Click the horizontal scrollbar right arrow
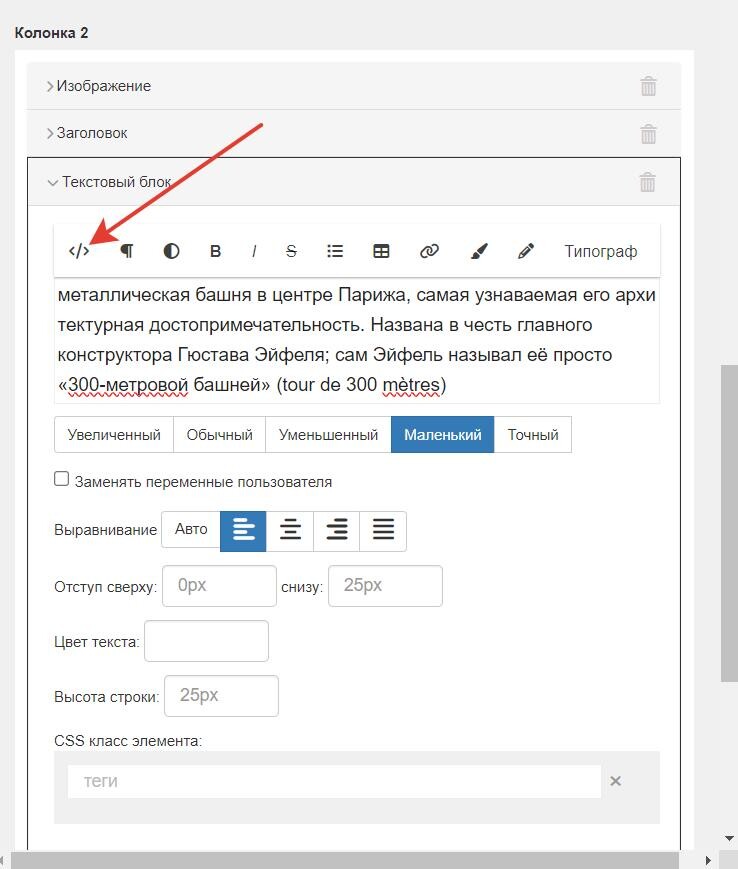Screen dimensions: 738x869 coord(708,861)
